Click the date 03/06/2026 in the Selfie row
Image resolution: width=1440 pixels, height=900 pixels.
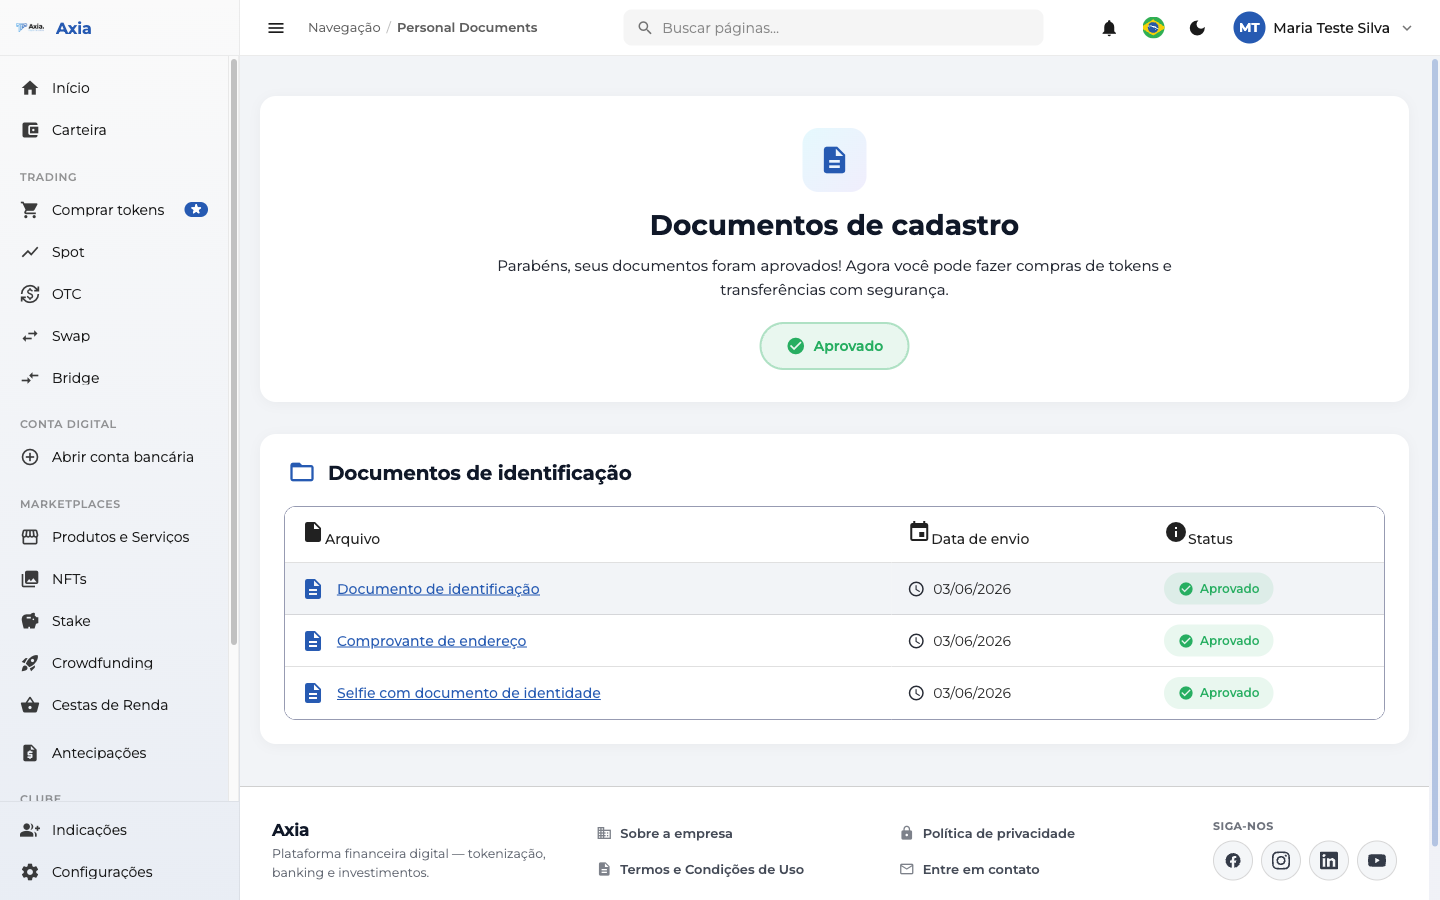pyautogui.click(x=972, y=693)
